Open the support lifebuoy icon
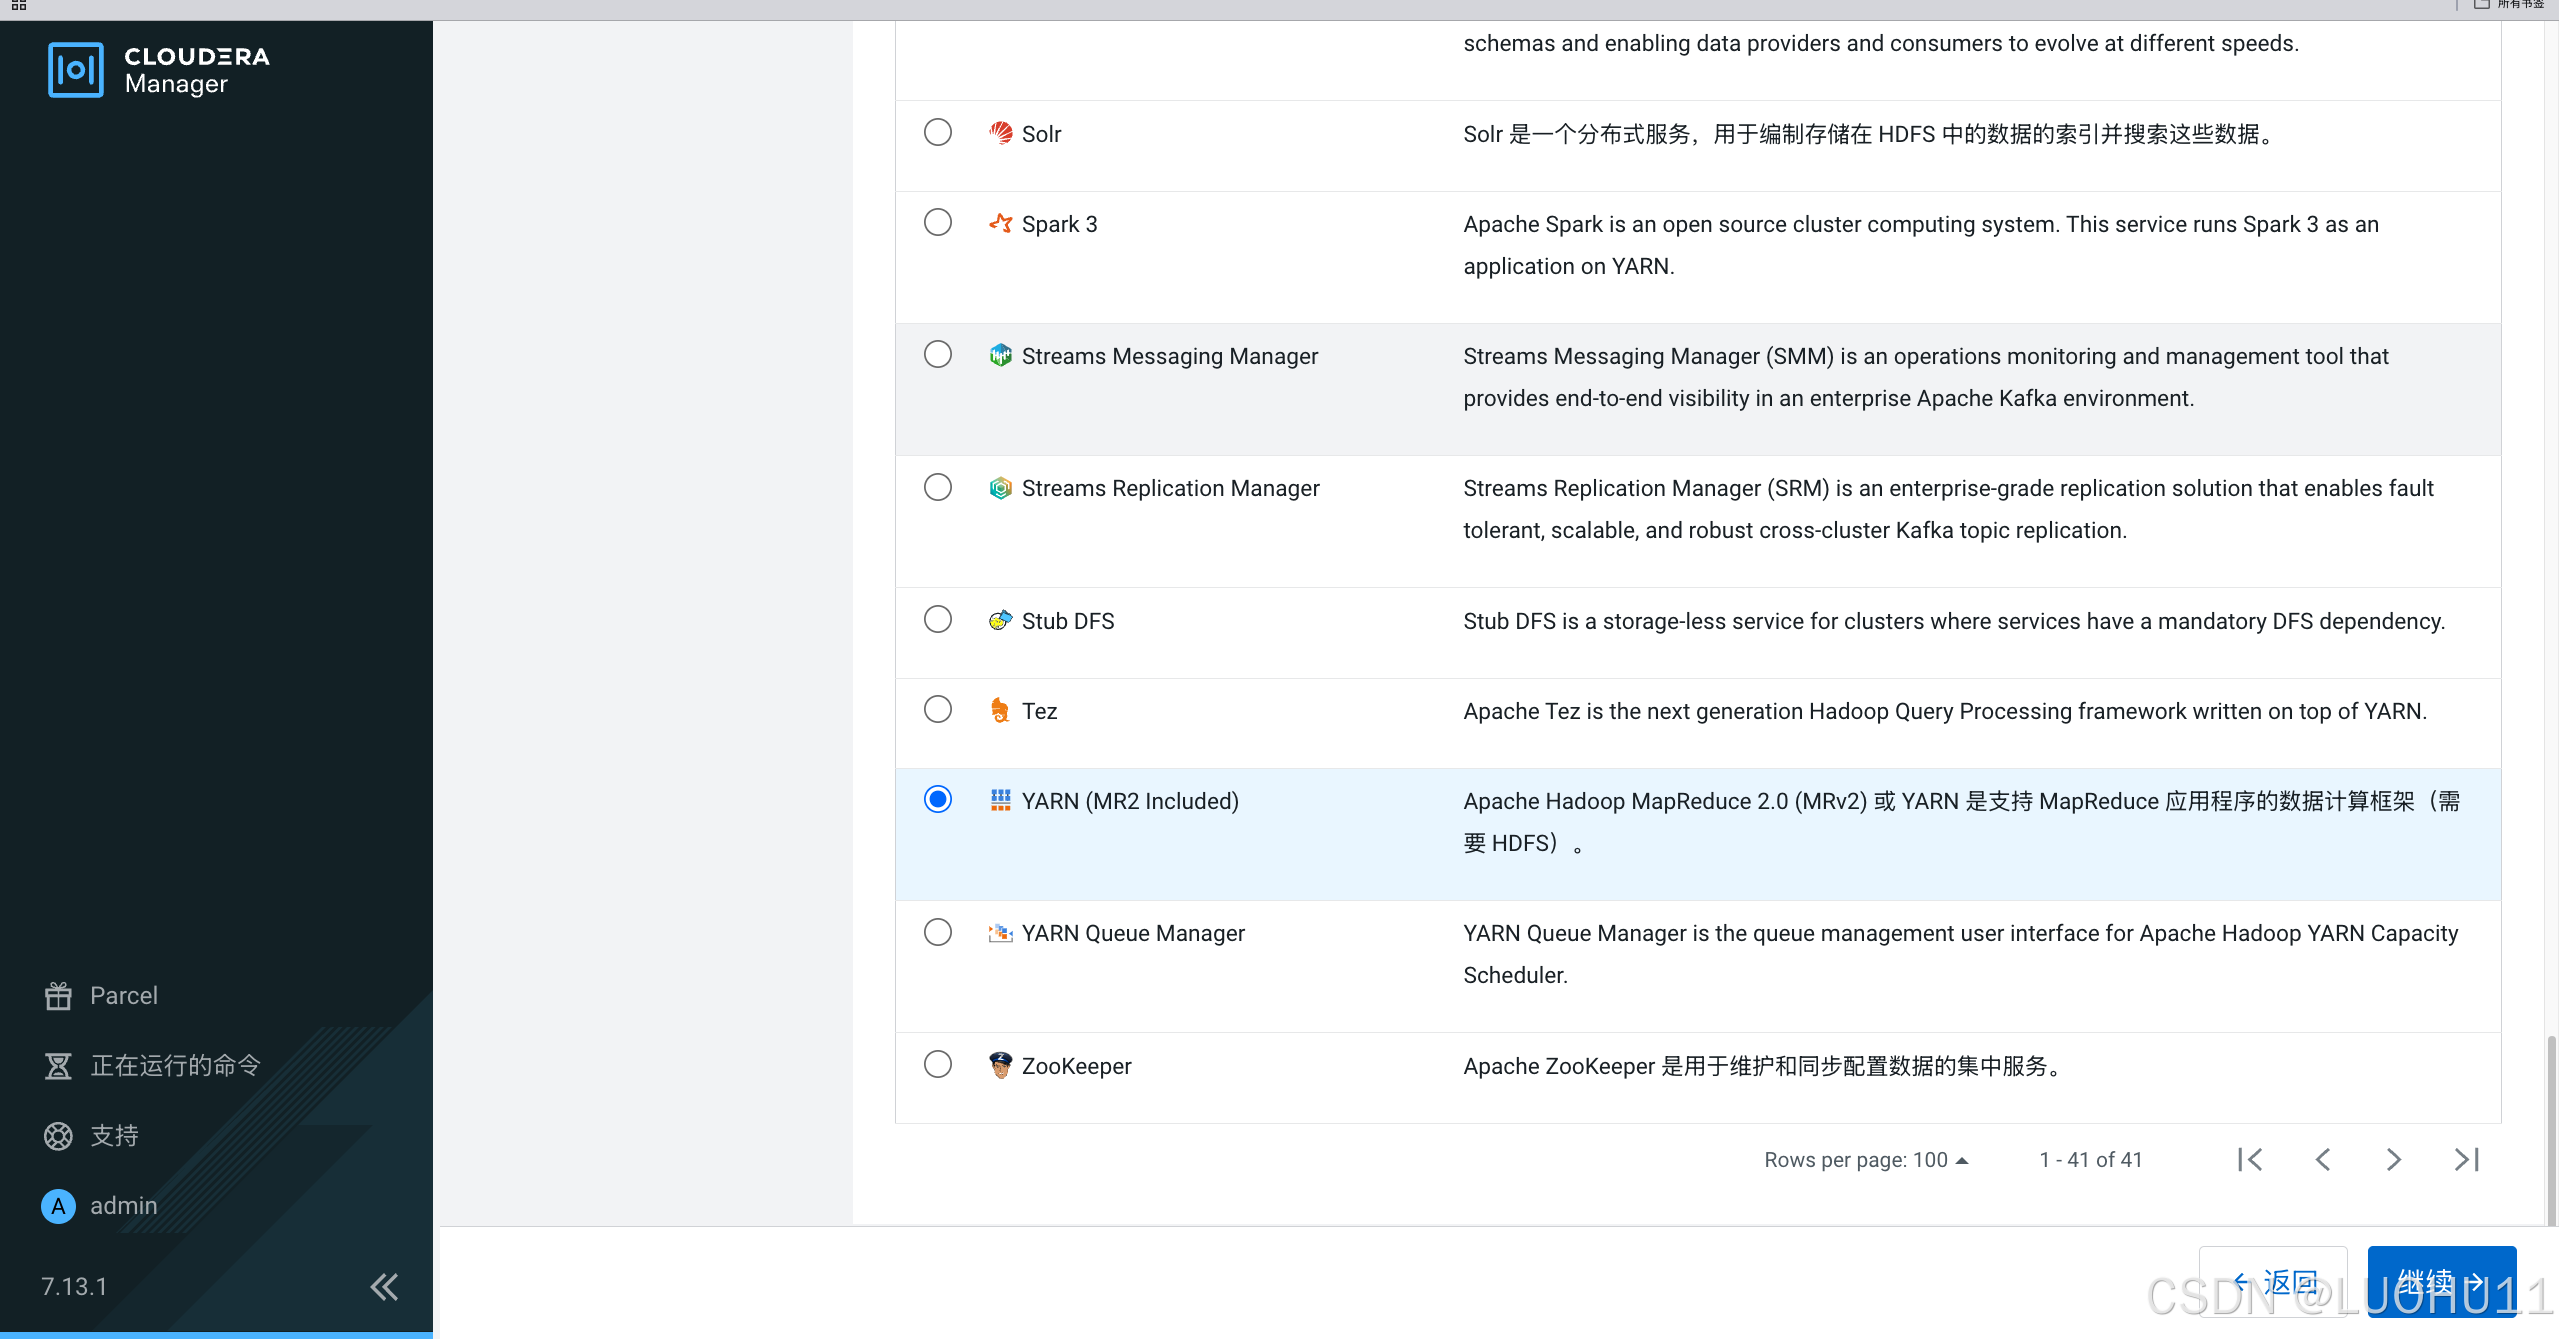Viewport: 2559px width, 1339px height. pyautogui.click(x=58, y=1136)
